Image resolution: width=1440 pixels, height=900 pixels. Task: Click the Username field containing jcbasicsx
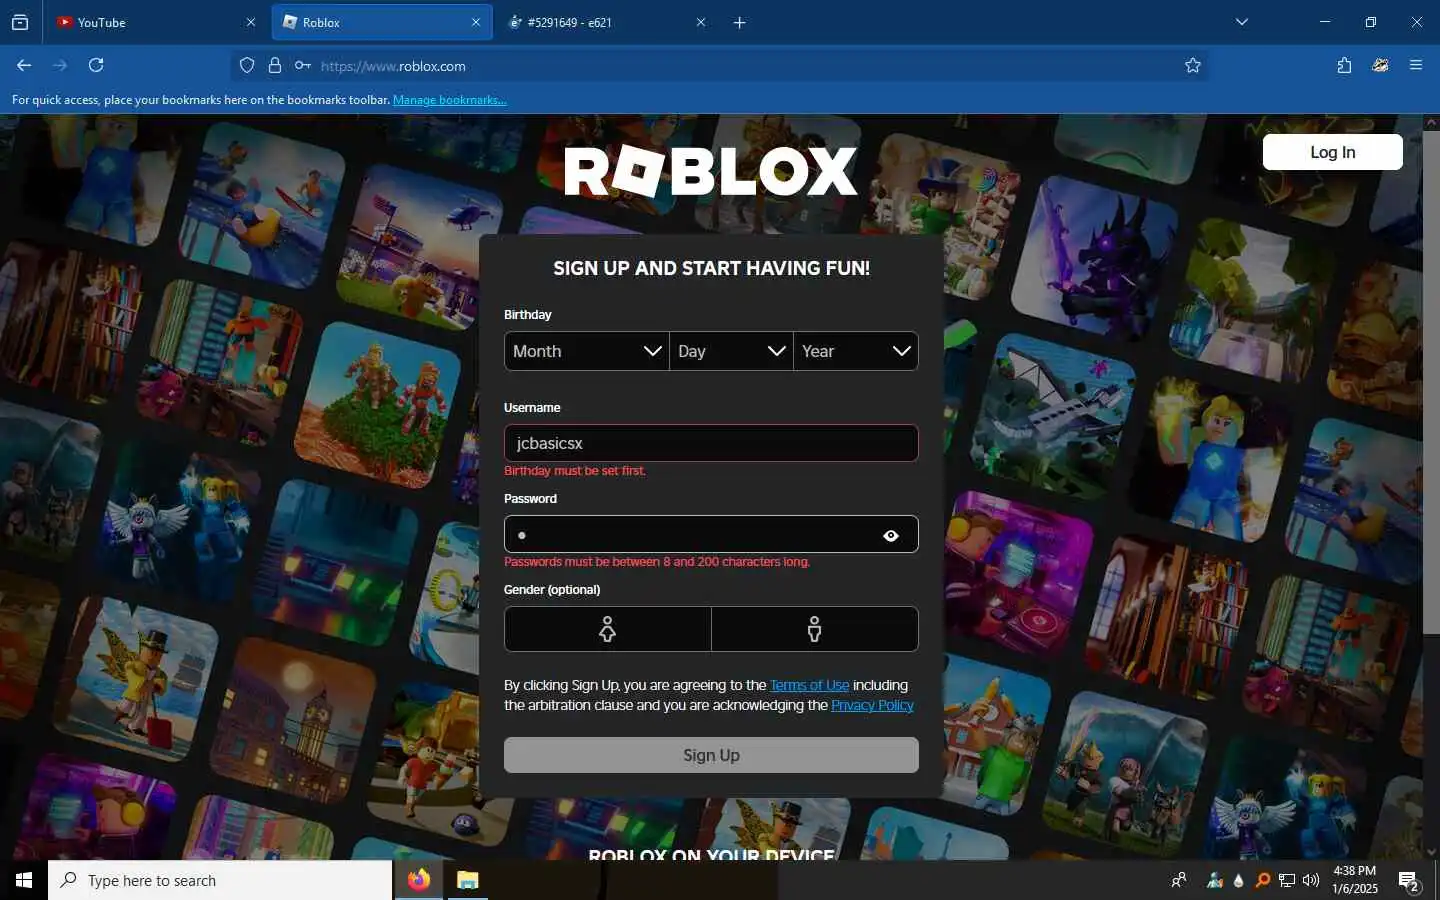point(711,443)
